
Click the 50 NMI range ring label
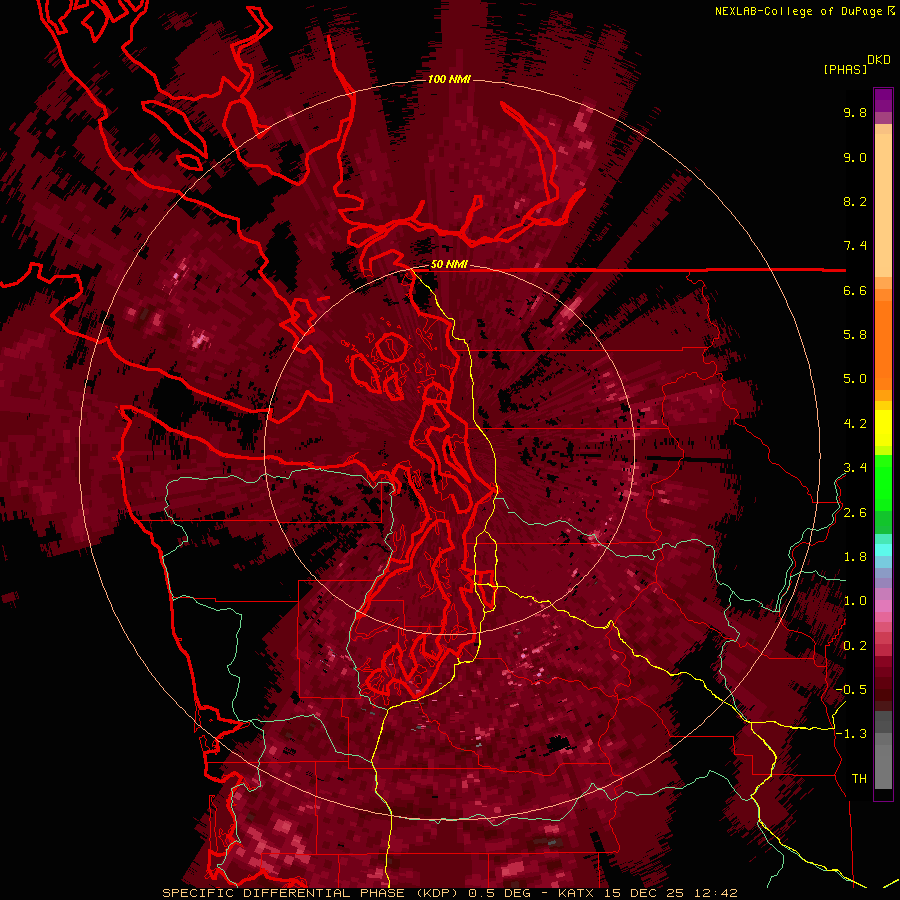pyautogui.click(x=449, y=265)
